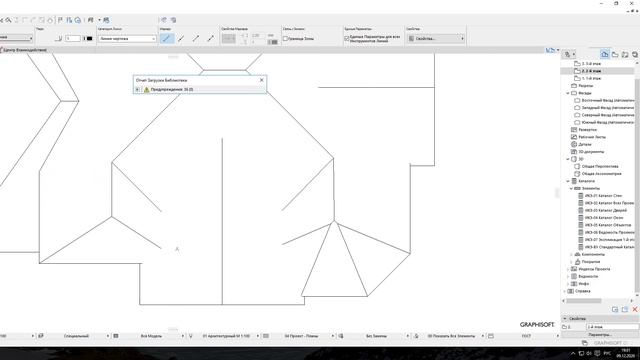This screenshot has height=360, width=640.
Task: Open the Project Map navigator tab
Action: [604, 54]
